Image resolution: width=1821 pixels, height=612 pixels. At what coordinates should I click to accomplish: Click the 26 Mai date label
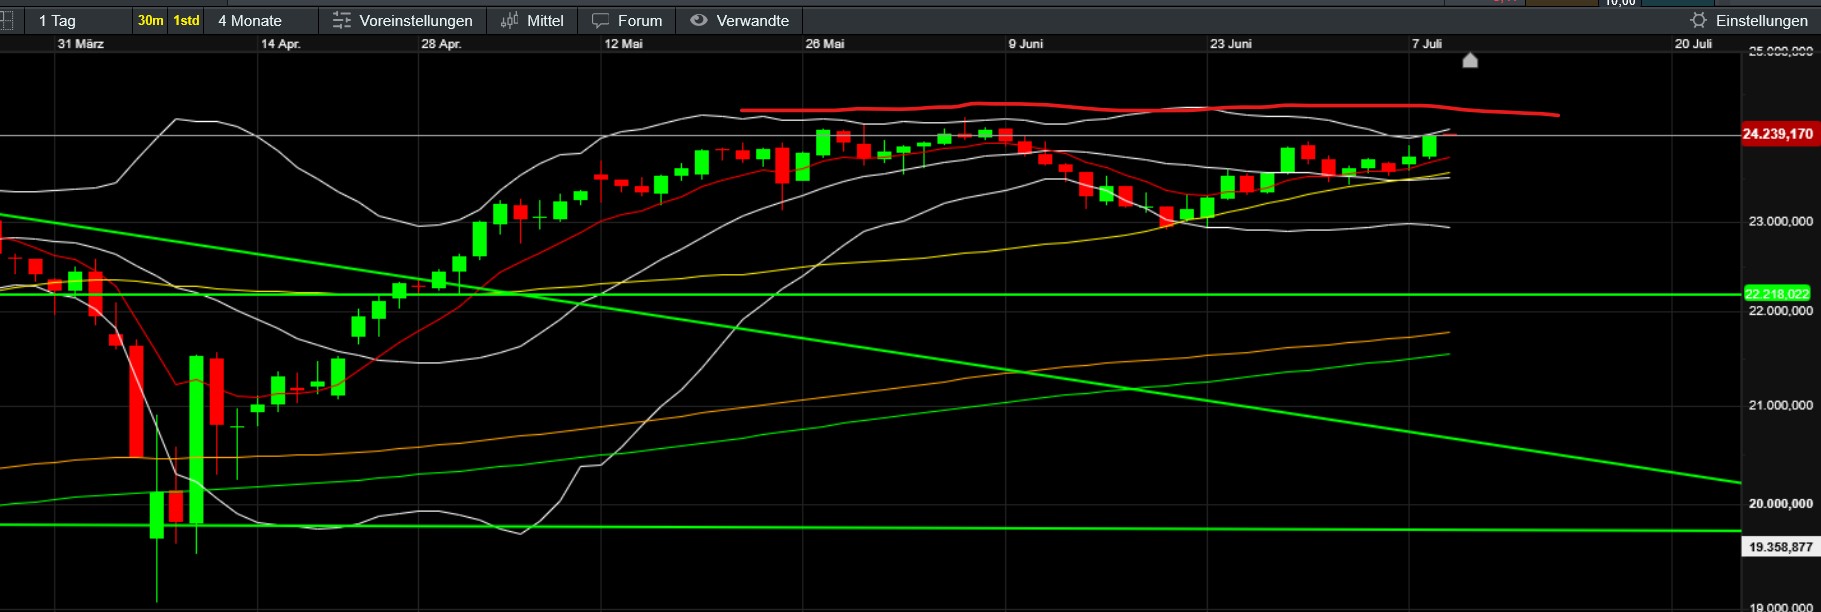825,44
